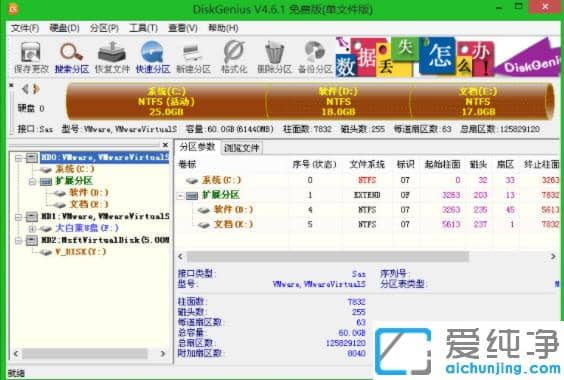Select the 文档(E:) partition on disk bar
The image size is (564, 380).
tap(478, 101)
